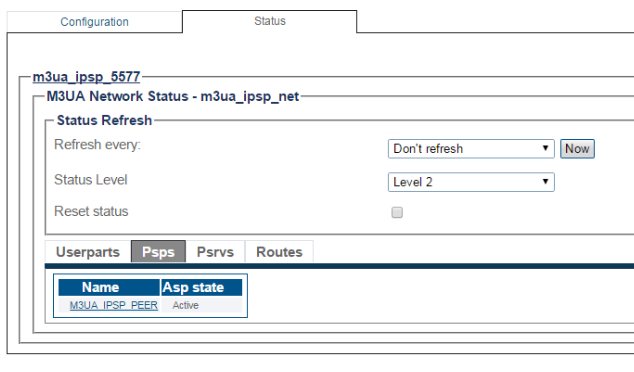Screen dimensions: 634x372
Task: Click the M3UA Network Status heading
Action: coord(173,96)
